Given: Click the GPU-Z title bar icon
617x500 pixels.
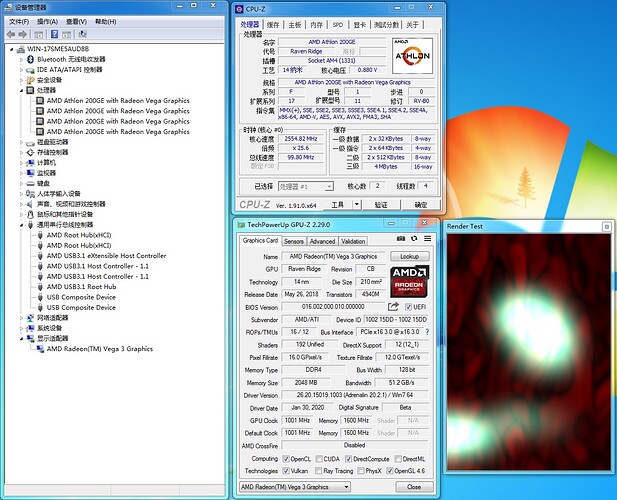Looking at the screenshot, I should pos(241,225).
